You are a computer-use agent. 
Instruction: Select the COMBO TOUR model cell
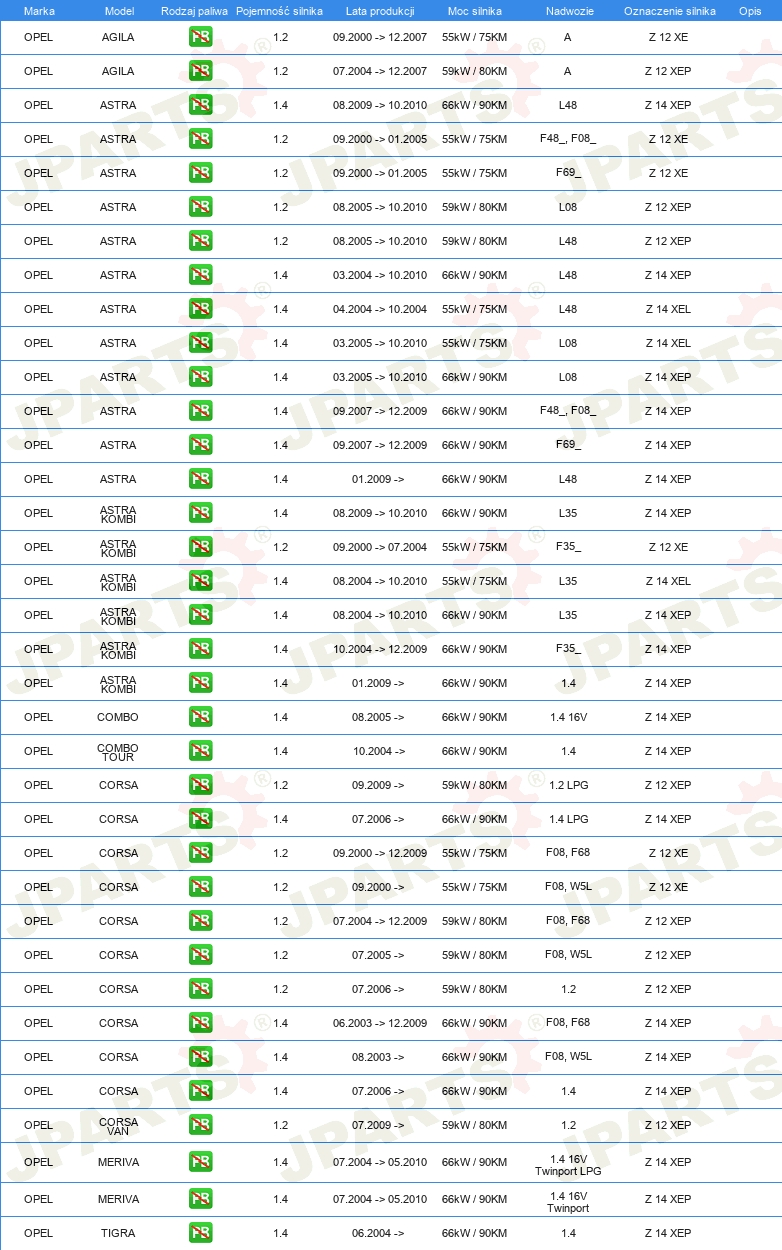118,752
